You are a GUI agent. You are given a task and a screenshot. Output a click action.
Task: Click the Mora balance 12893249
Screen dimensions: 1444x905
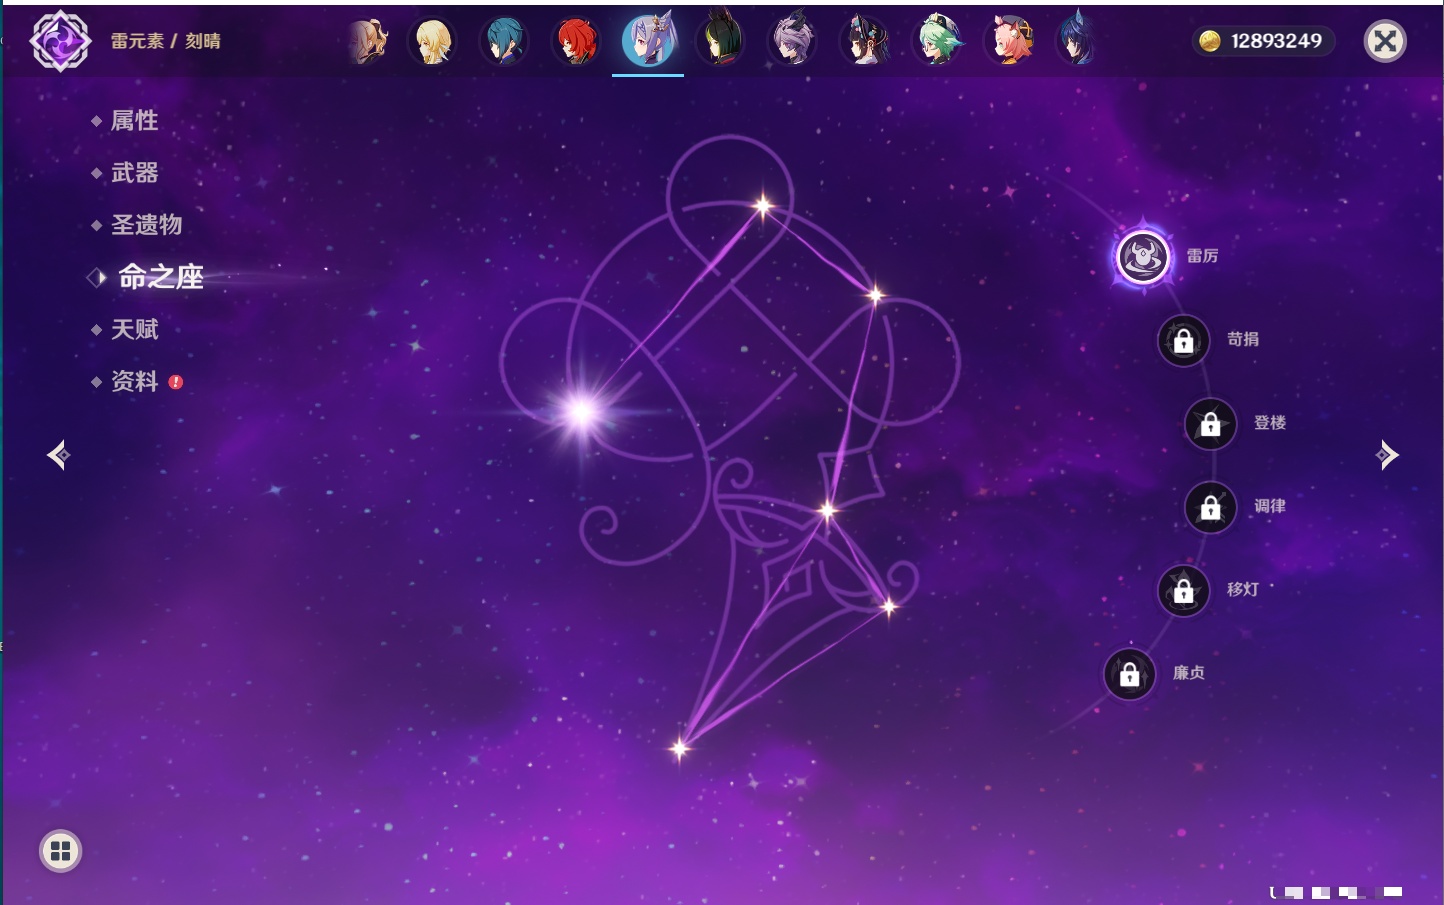(1276, 41)
